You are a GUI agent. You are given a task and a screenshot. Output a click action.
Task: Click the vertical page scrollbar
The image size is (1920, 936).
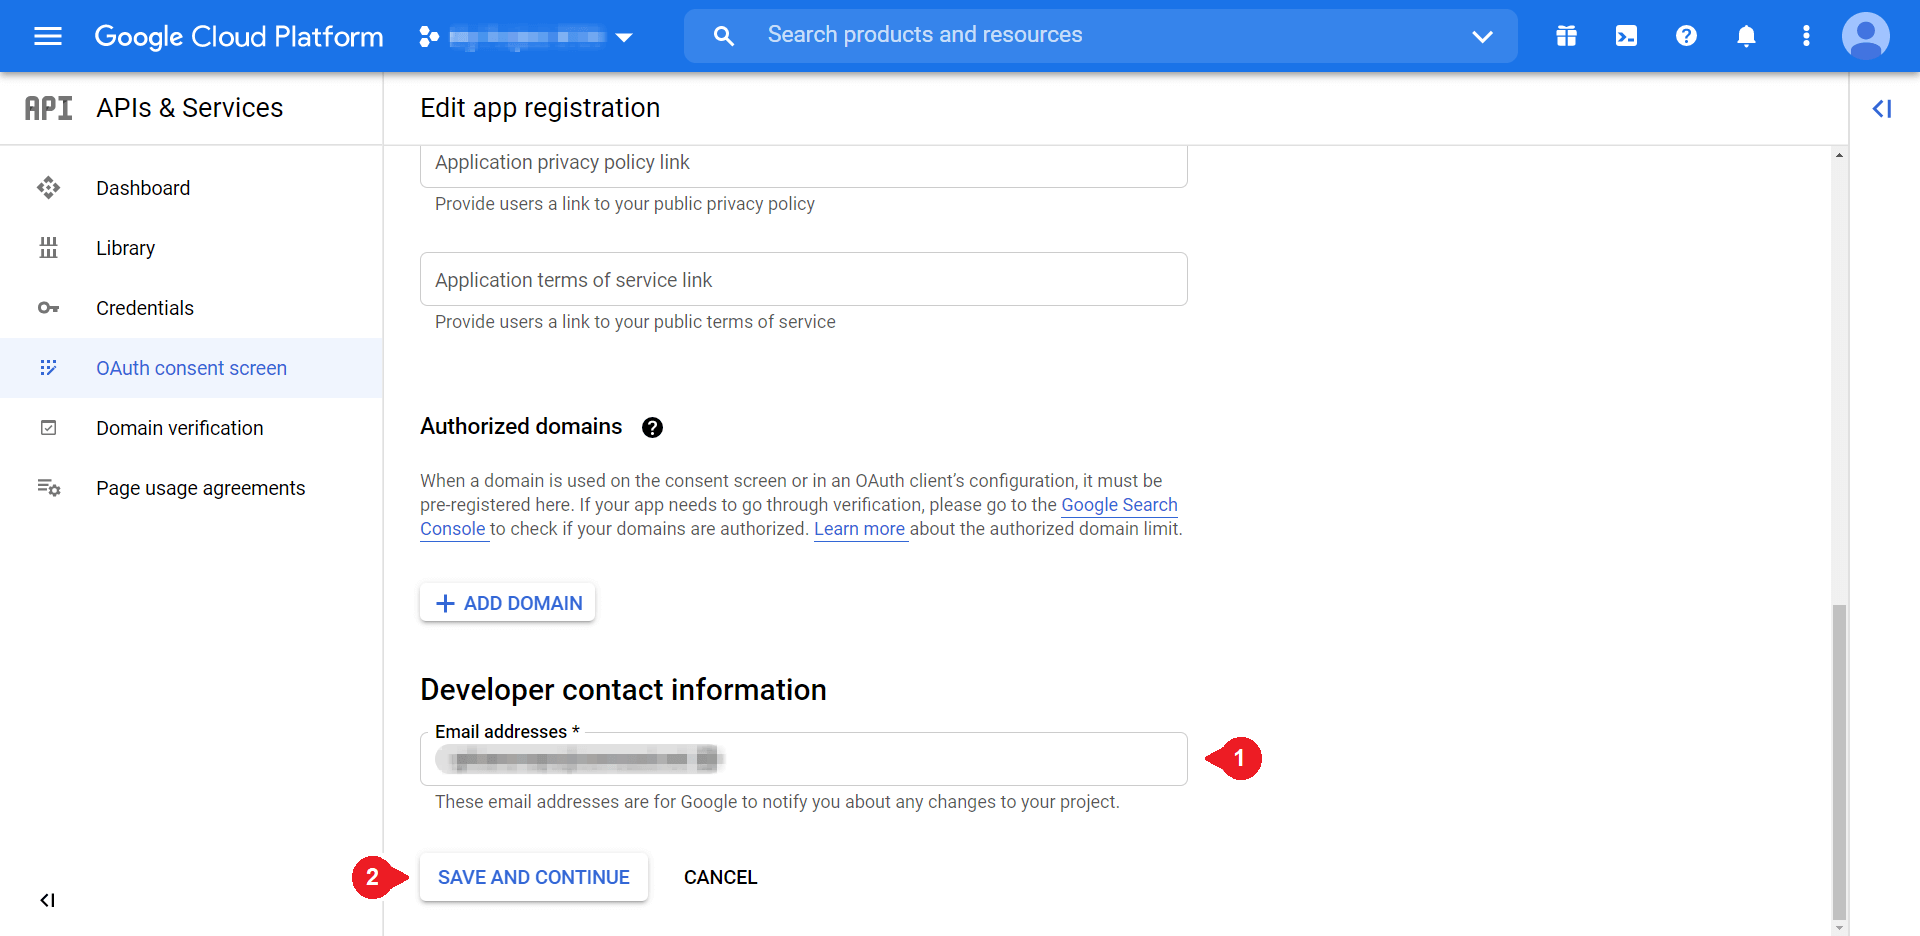tap(1839, 760)
